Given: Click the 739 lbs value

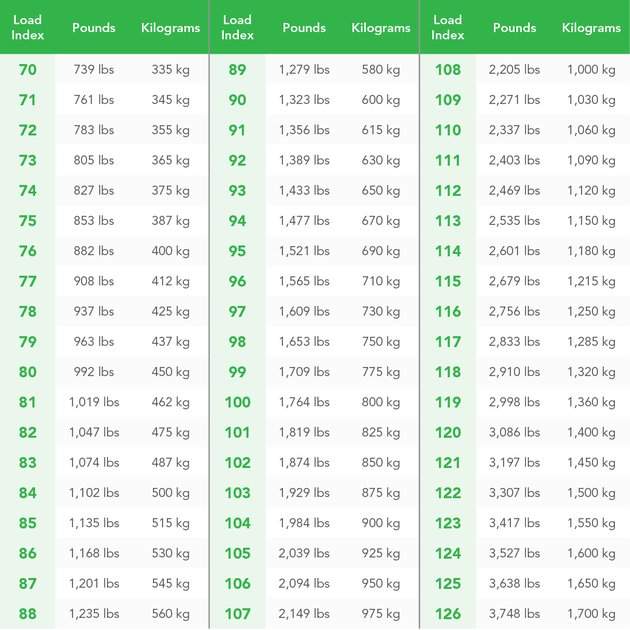Looking at the screenshot, I should [94, 70].
